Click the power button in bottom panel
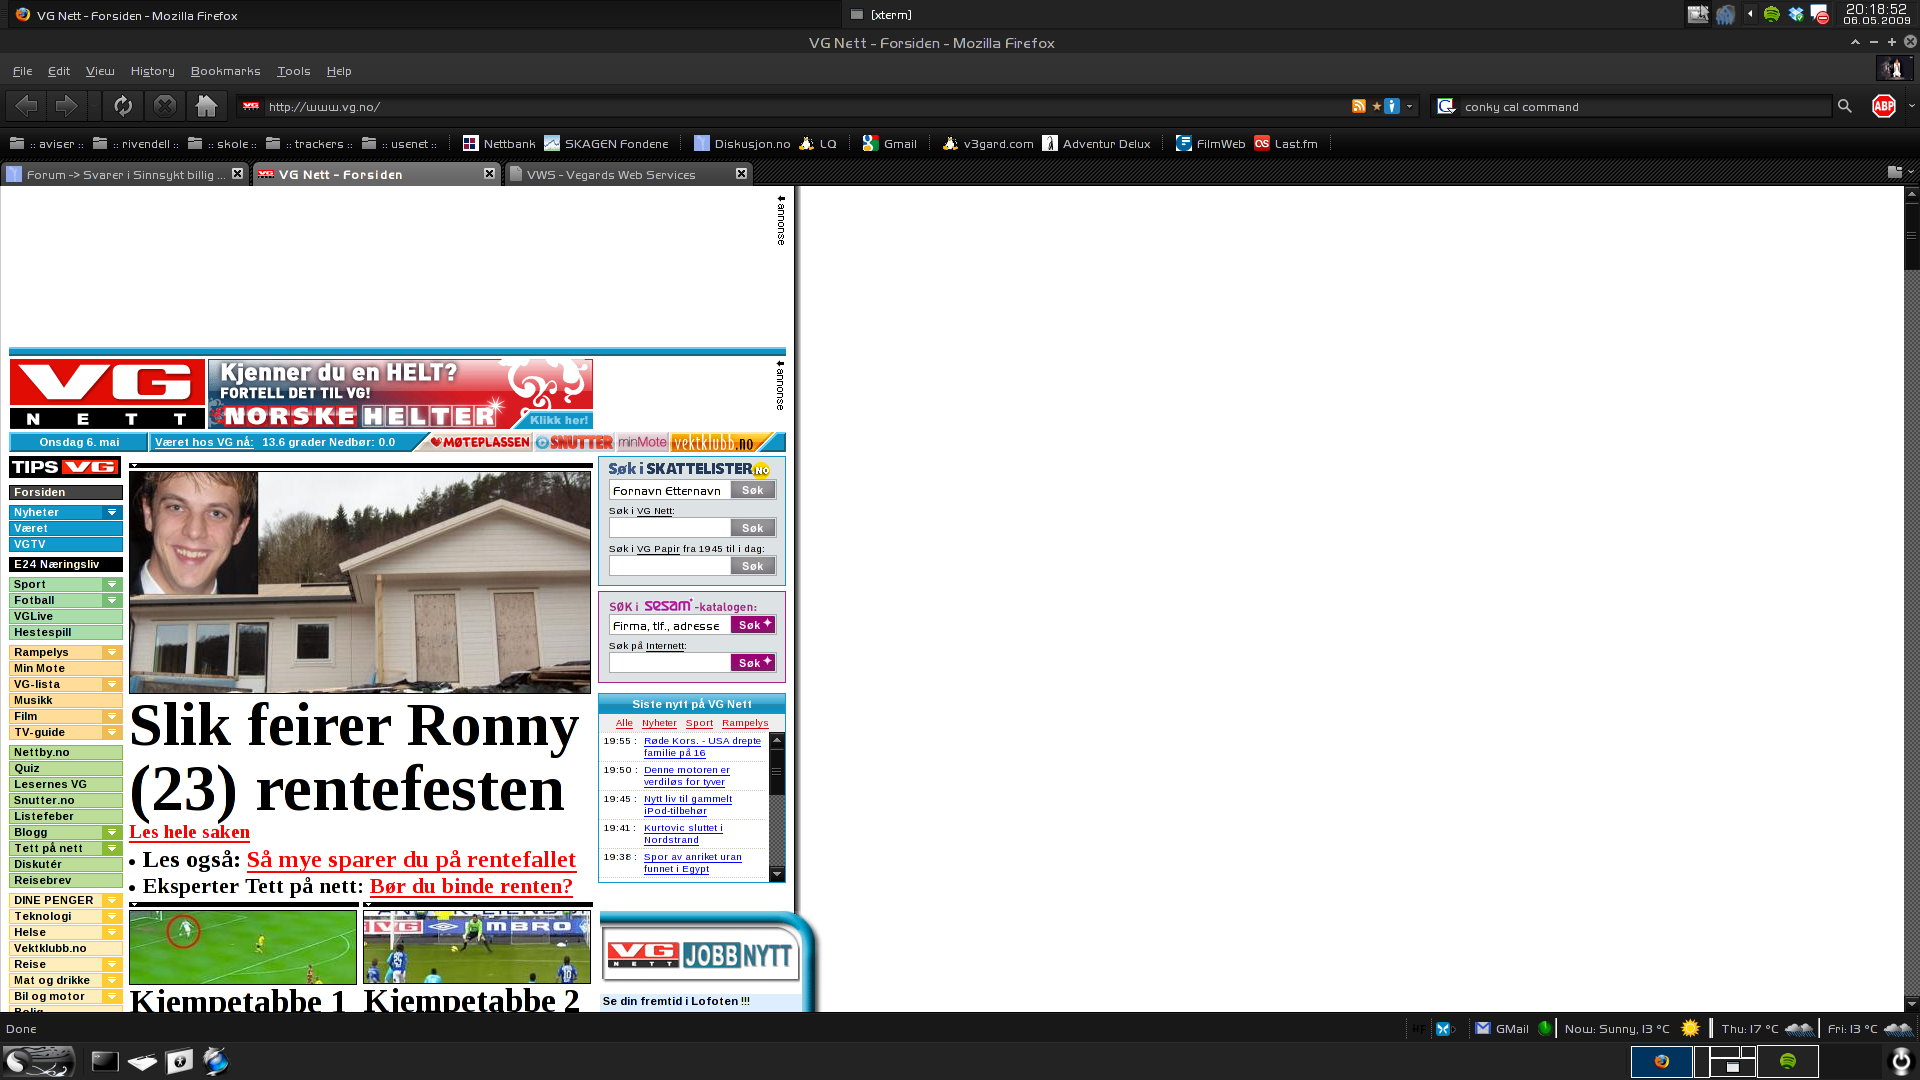The image size is (1920, 1080). coord(1900,1061)
